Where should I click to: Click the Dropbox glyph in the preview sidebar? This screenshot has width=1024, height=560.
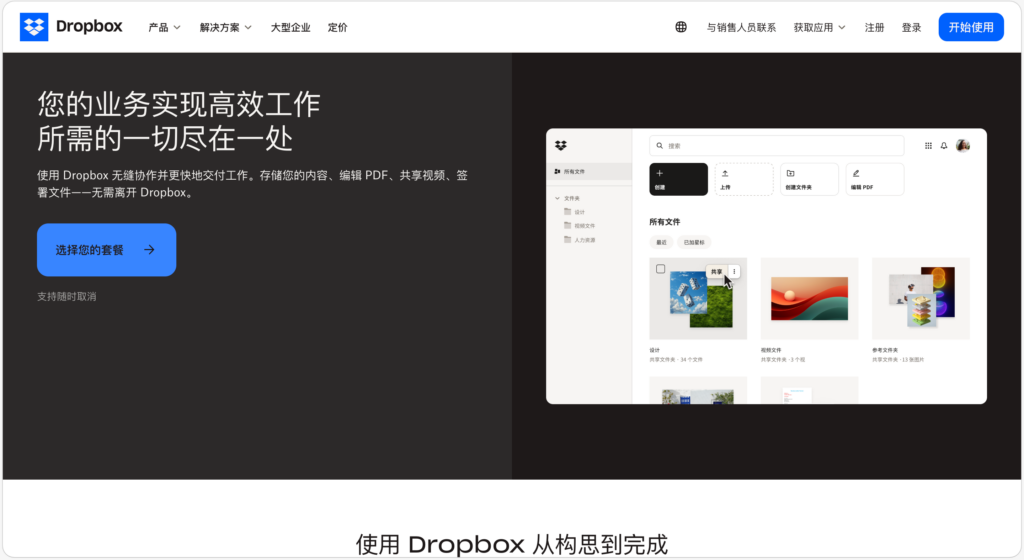(x=560, y=146)
